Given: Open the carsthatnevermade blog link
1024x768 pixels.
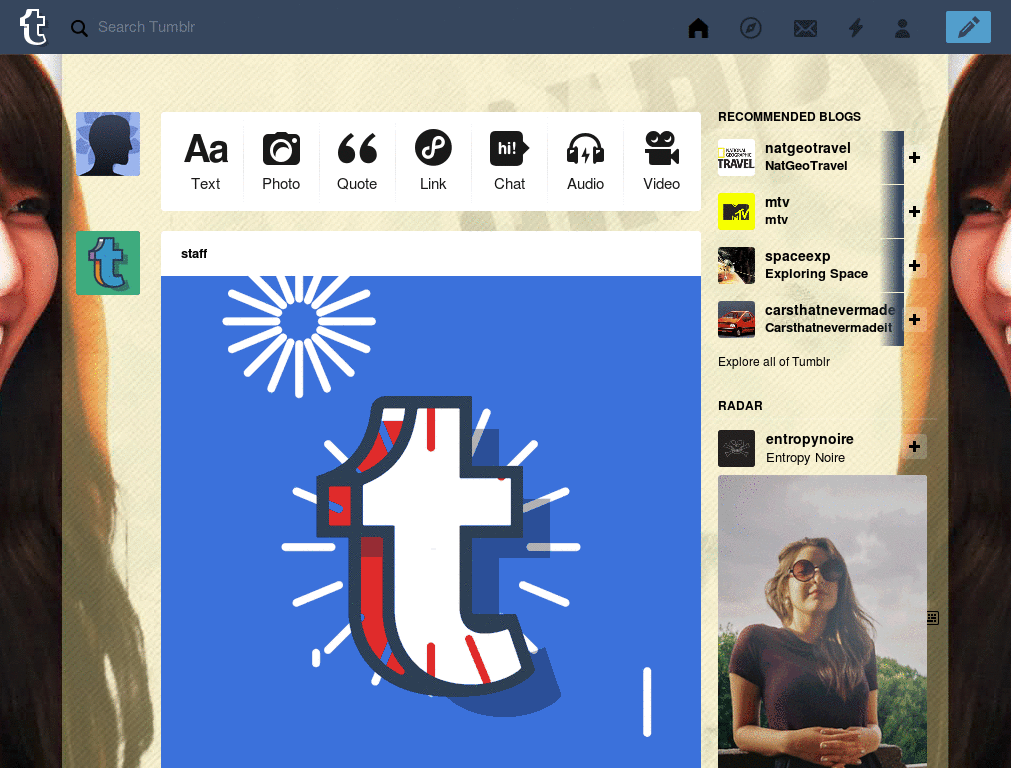Looking at the screenshot, I should click(830, 310).
